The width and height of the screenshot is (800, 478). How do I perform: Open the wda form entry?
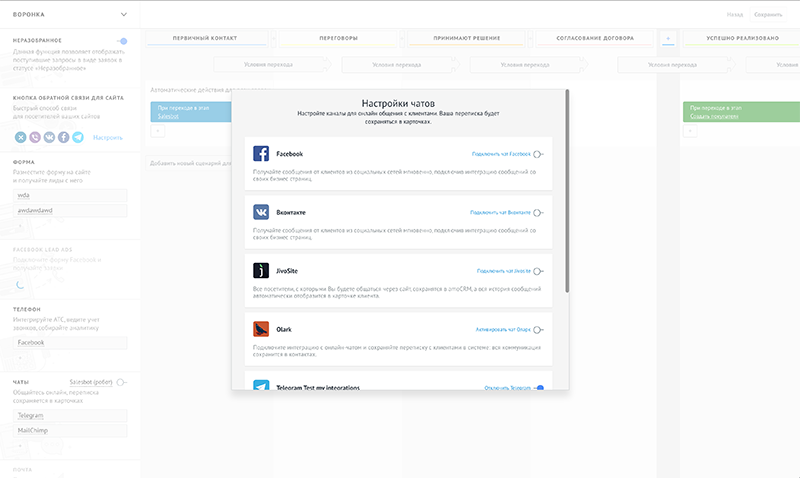click(70, 195)
